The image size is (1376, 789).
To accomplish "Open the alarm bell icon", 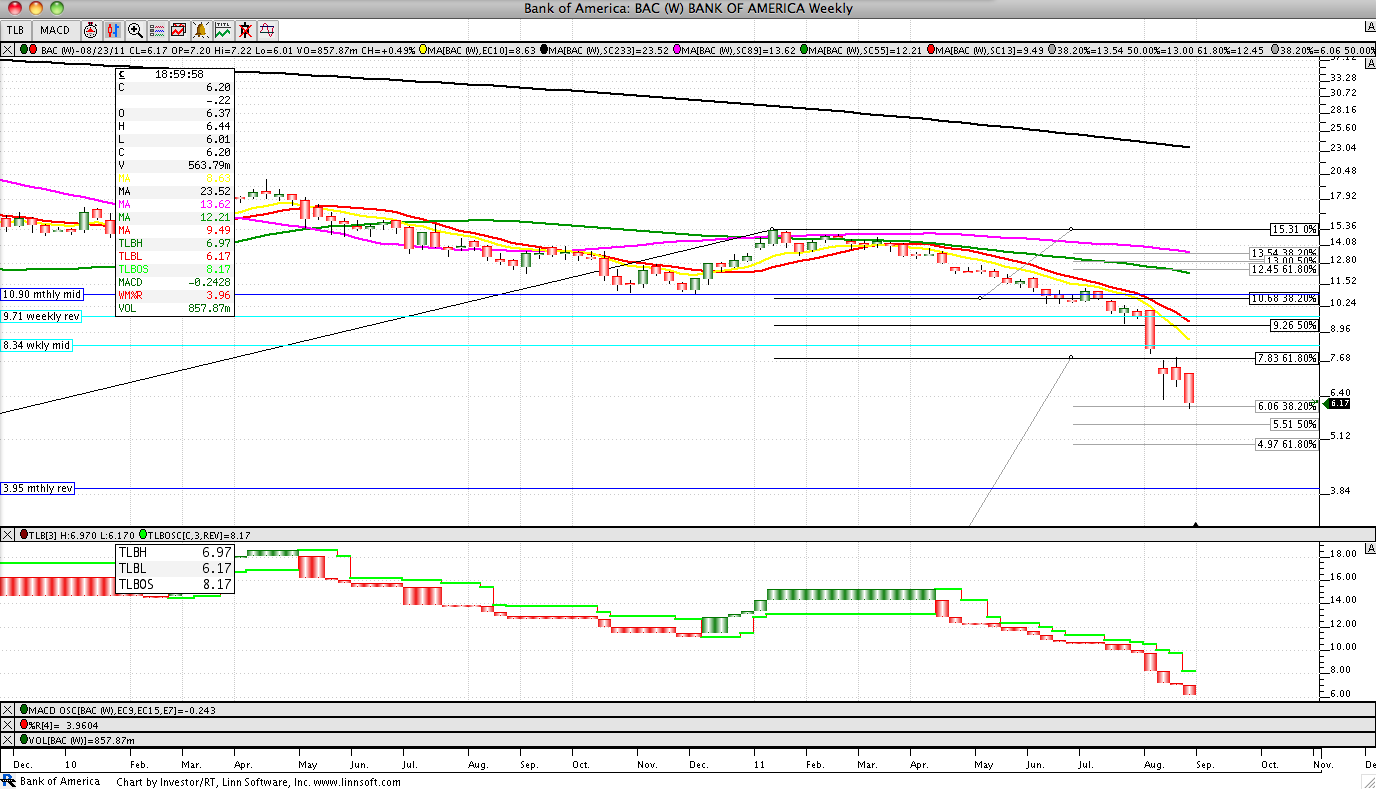I will (200, 30).
